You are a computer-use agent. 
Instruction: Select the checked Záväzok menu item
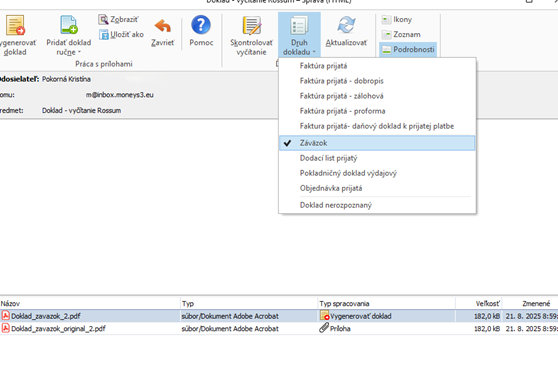[377, 143]
